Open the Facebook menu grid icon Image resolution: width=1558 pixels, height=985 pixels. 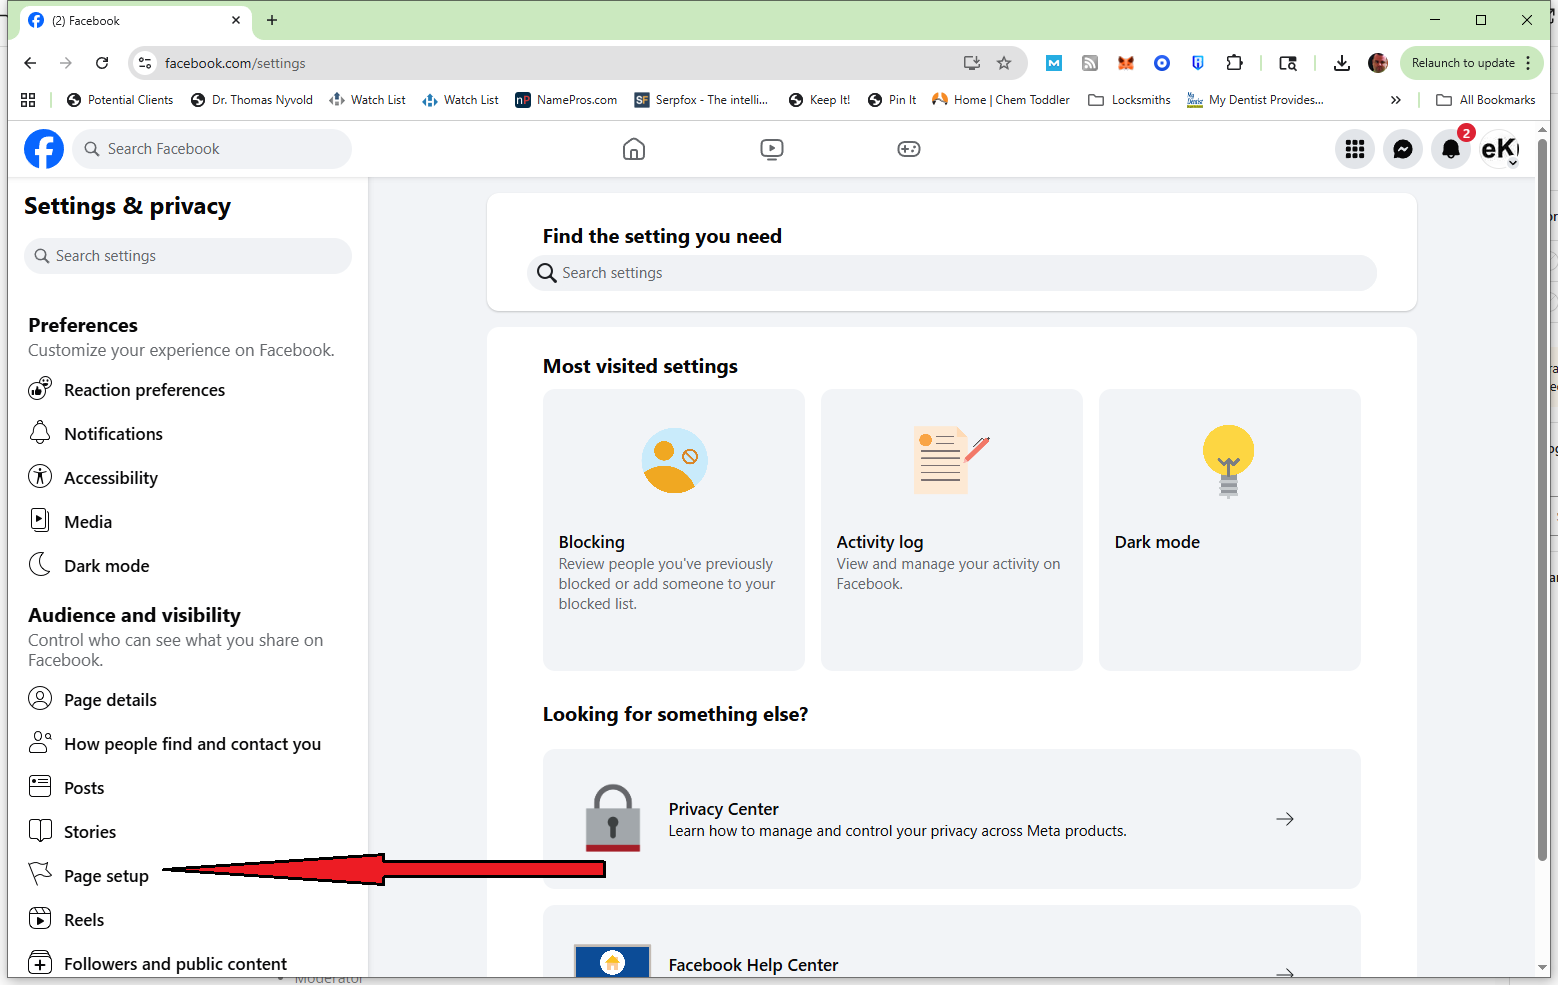[1354, 149]
